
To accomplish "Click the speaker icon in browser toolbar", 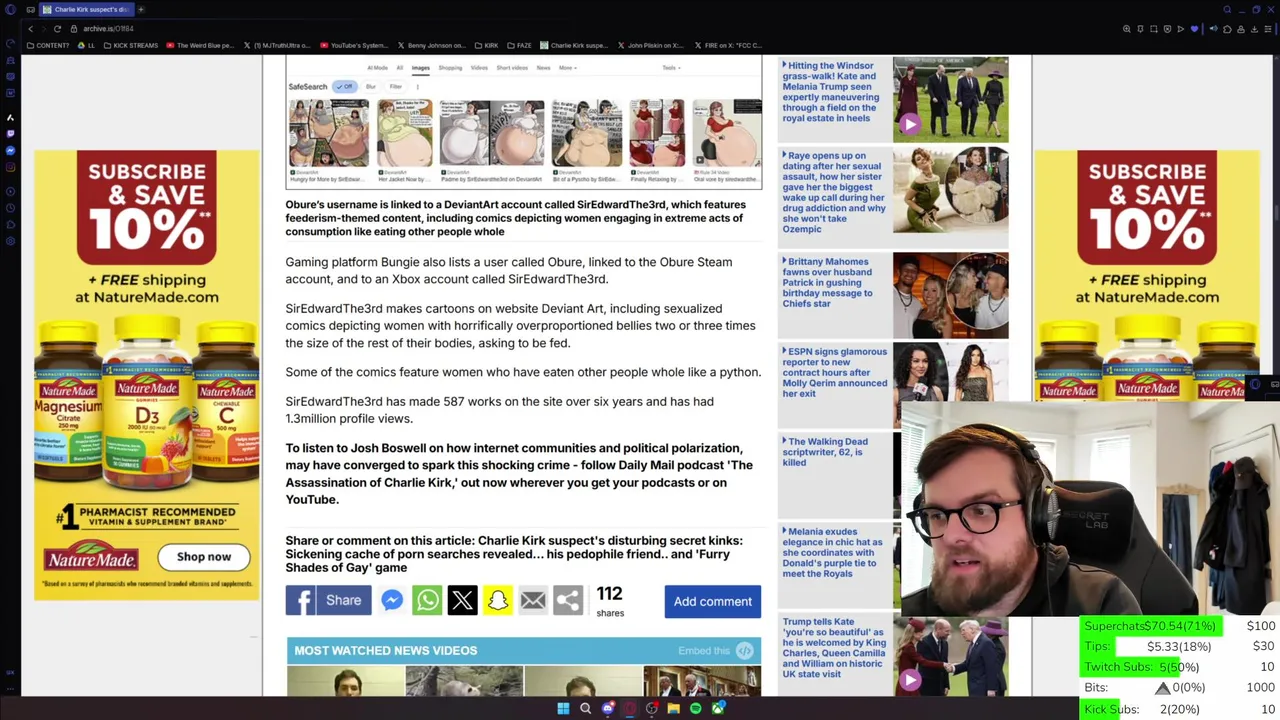I will point(1214,29).
